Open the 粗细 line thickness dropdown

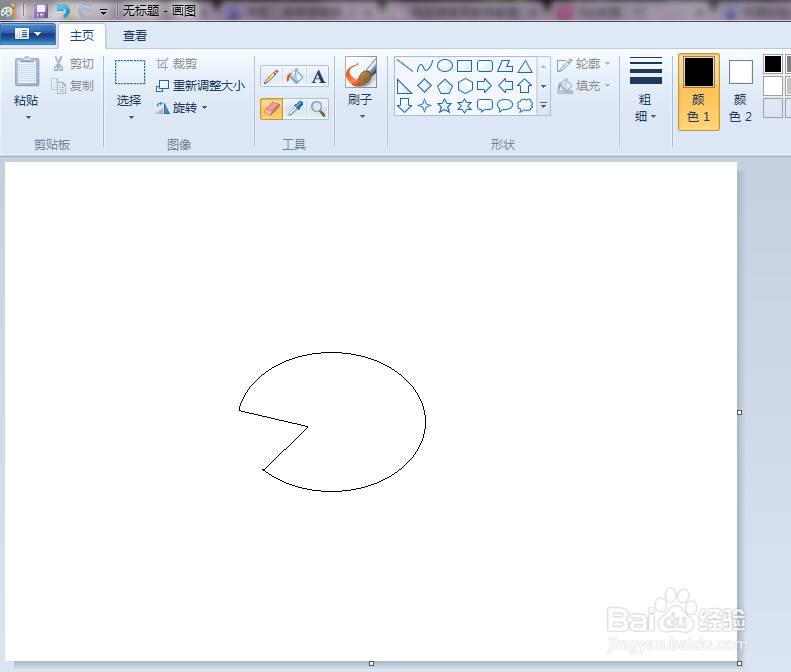(646, 90)
